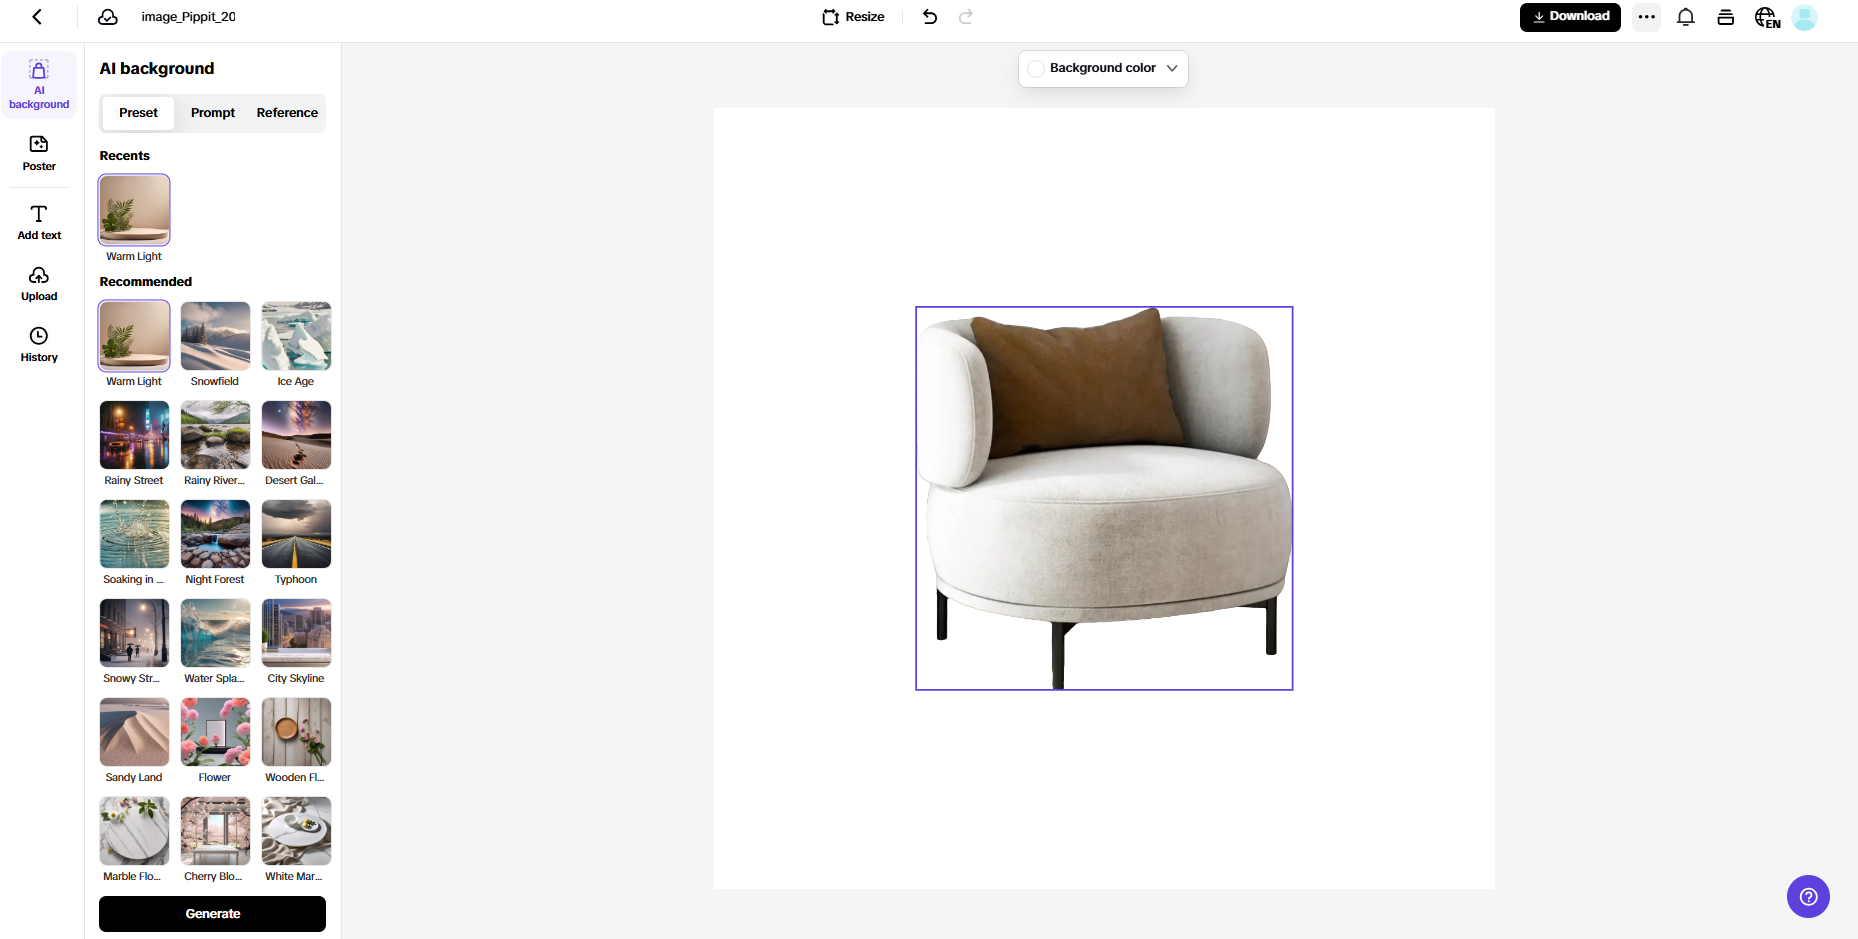Open the three-dot more options menu

(x=1646, y=17)
